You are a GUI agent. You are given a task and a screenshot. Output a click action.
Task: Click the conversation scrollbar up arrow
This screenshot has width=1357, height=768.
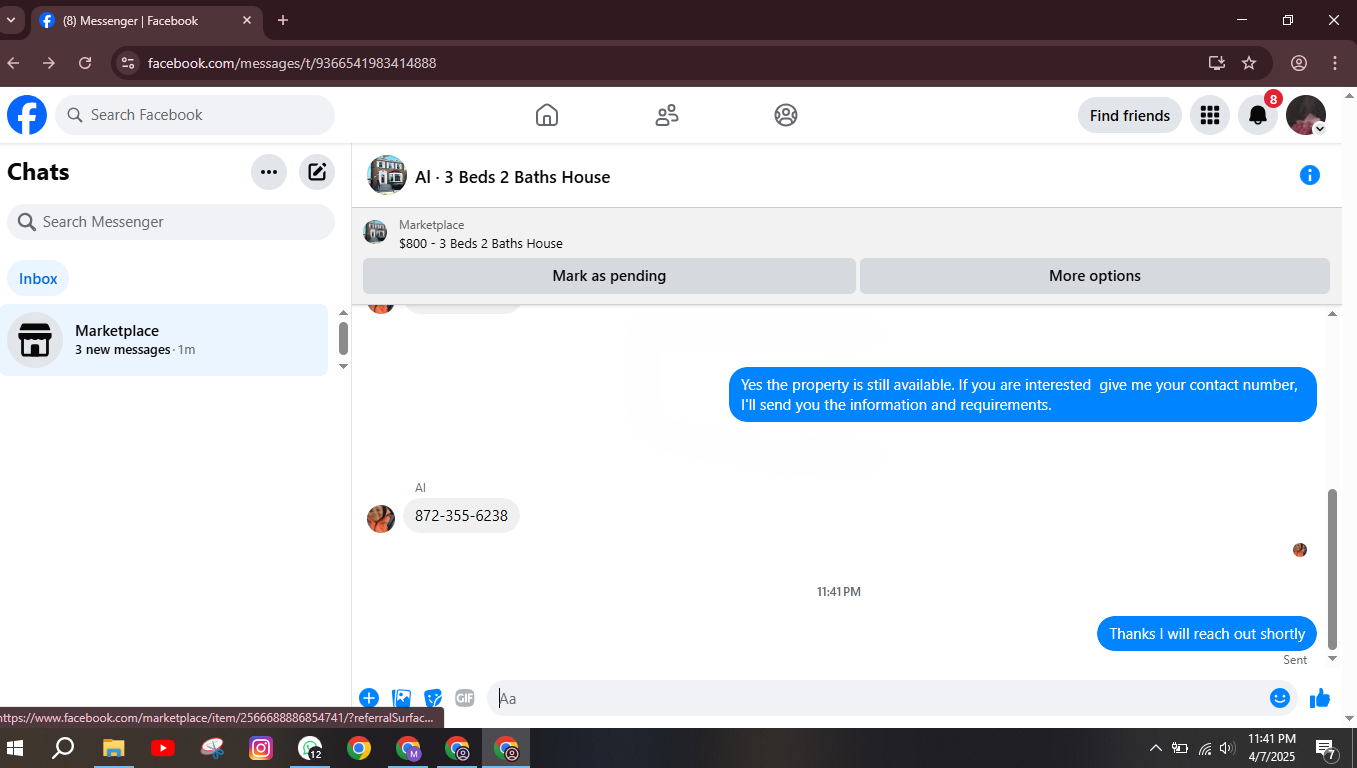[x=1331, y=314]
